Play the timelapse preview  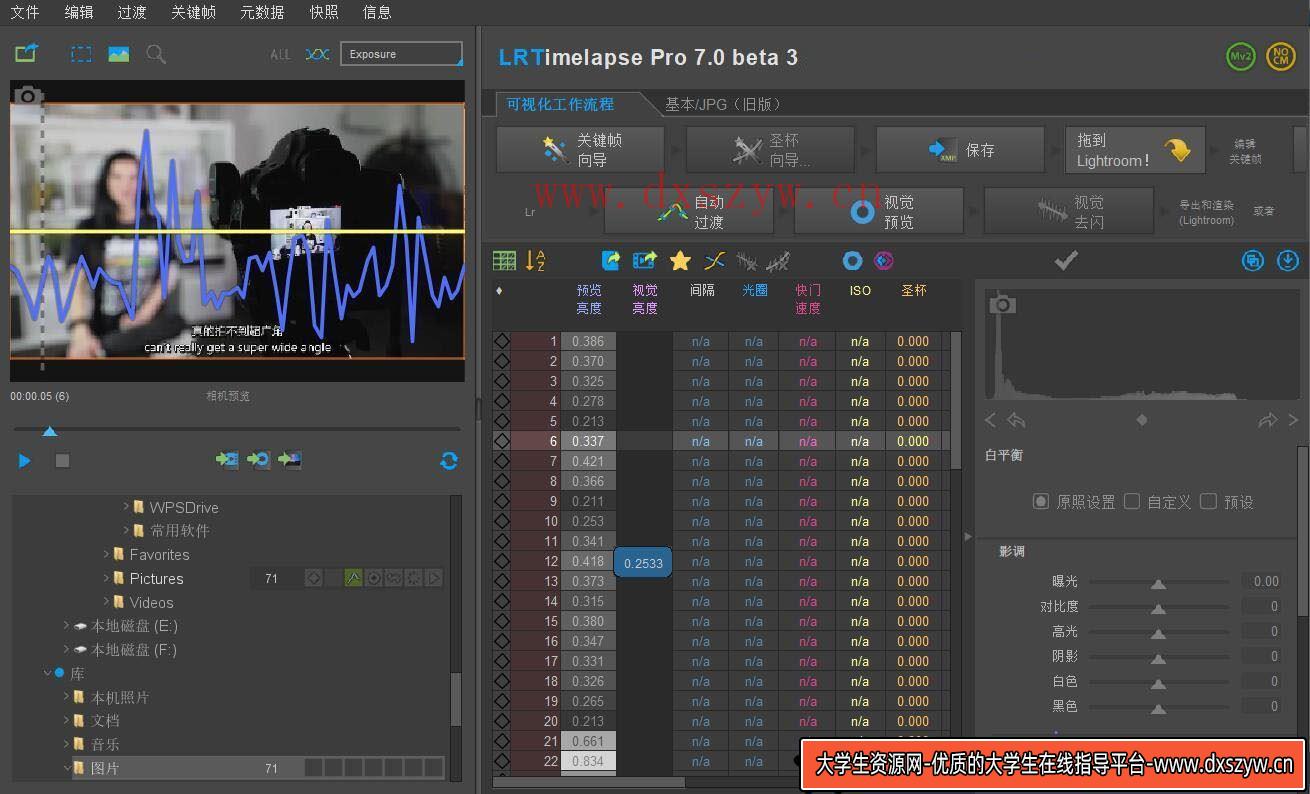tap(25, 461)
